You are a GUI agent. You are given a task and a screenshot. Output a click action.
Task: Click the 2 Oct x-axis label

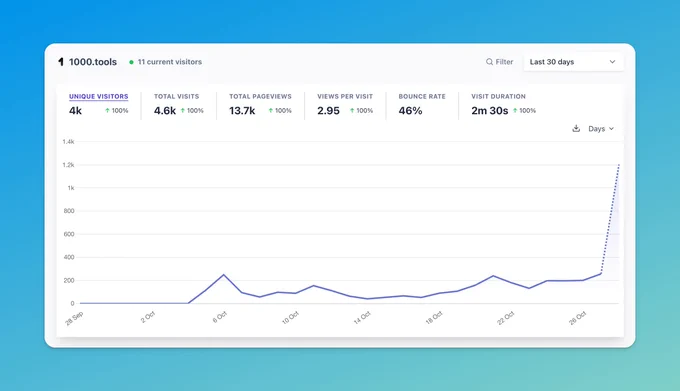(147, 317)
